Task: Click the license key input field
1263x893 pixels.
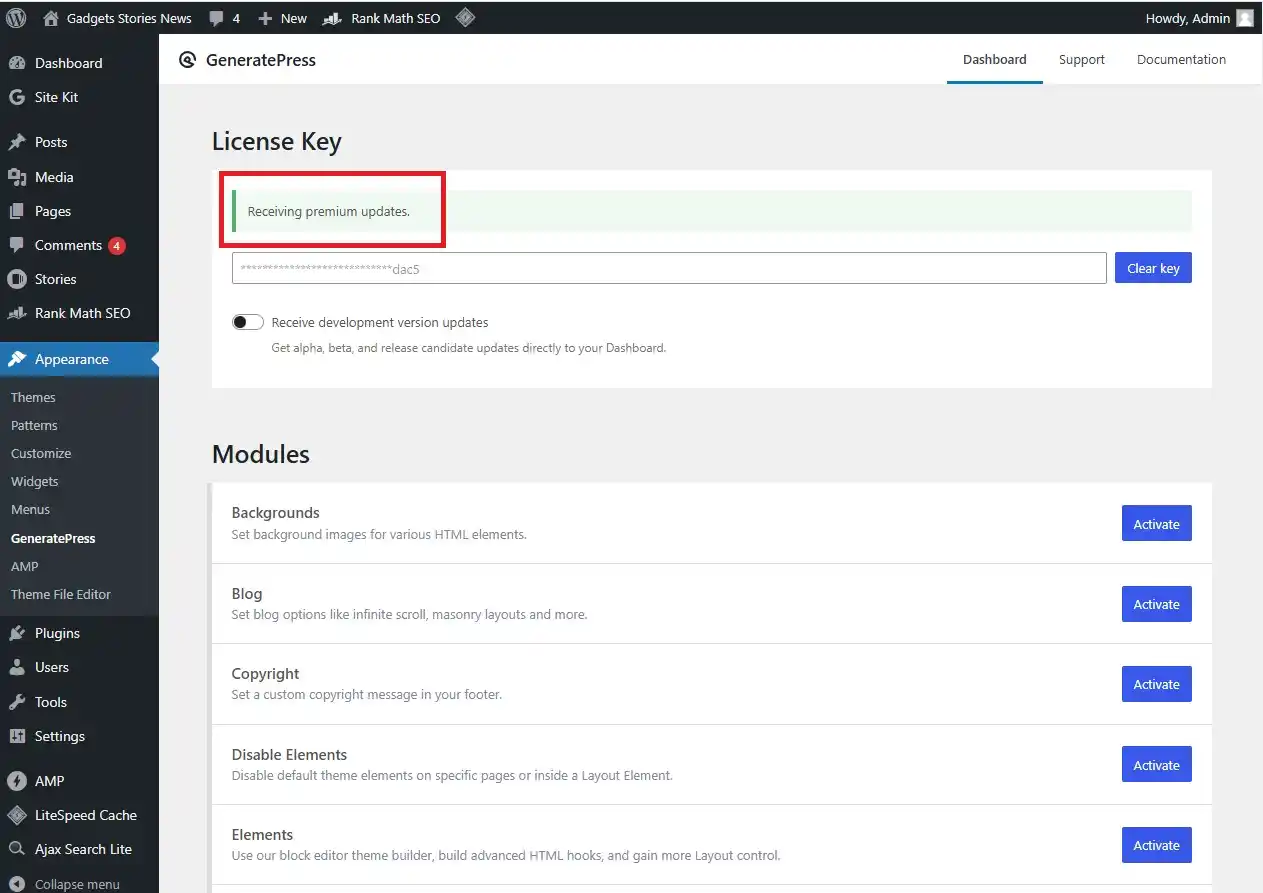Action: click(668, 268)
